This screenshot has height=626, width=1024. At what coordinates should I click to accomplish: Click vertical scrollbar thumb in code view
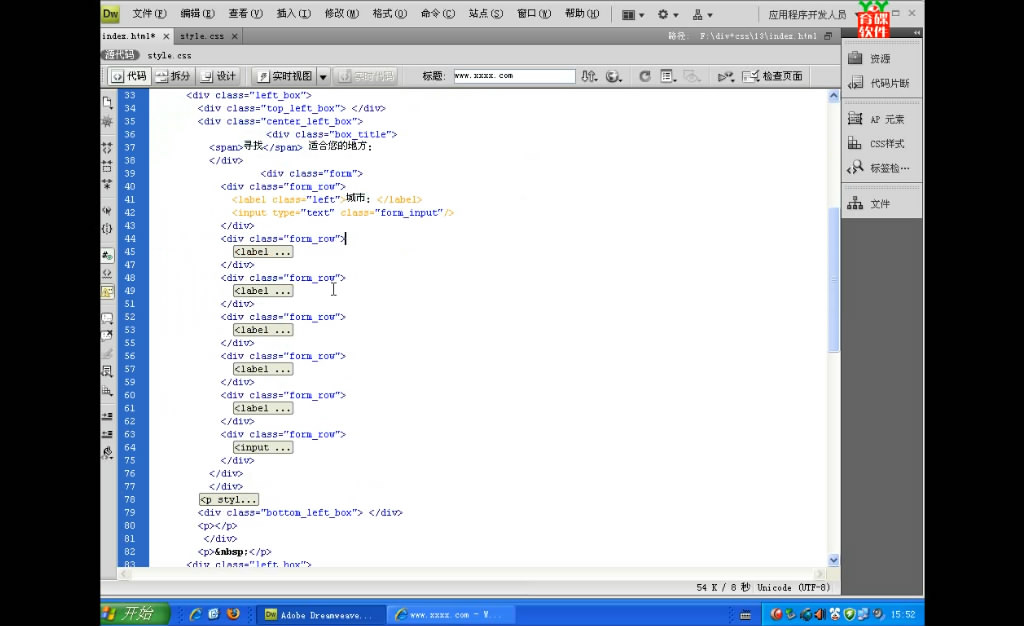coord(833,279)
